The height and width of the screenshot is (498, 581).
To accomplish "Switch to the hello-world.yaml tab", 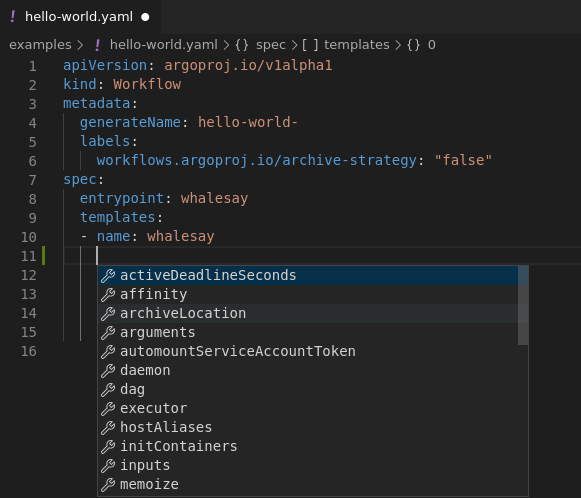I will pos(80,17).
